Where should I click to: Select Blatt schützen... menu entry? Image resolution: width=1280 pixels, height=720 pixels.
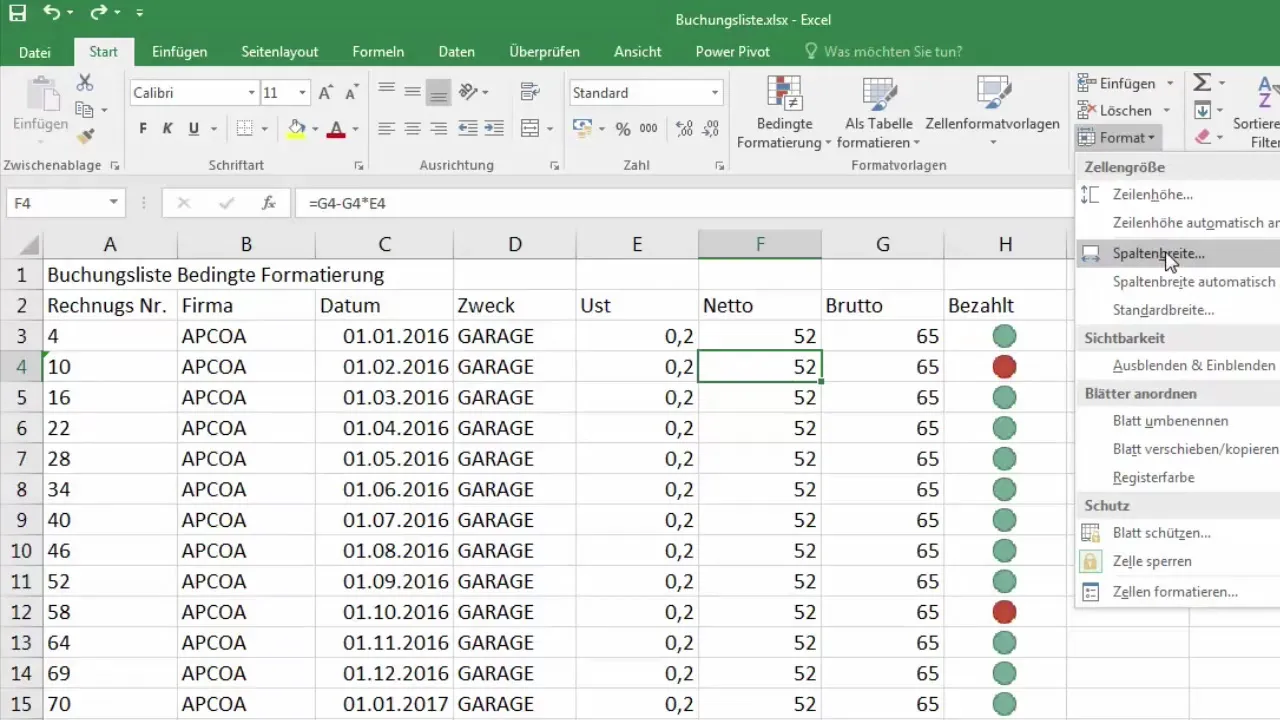coord(1178,533)
